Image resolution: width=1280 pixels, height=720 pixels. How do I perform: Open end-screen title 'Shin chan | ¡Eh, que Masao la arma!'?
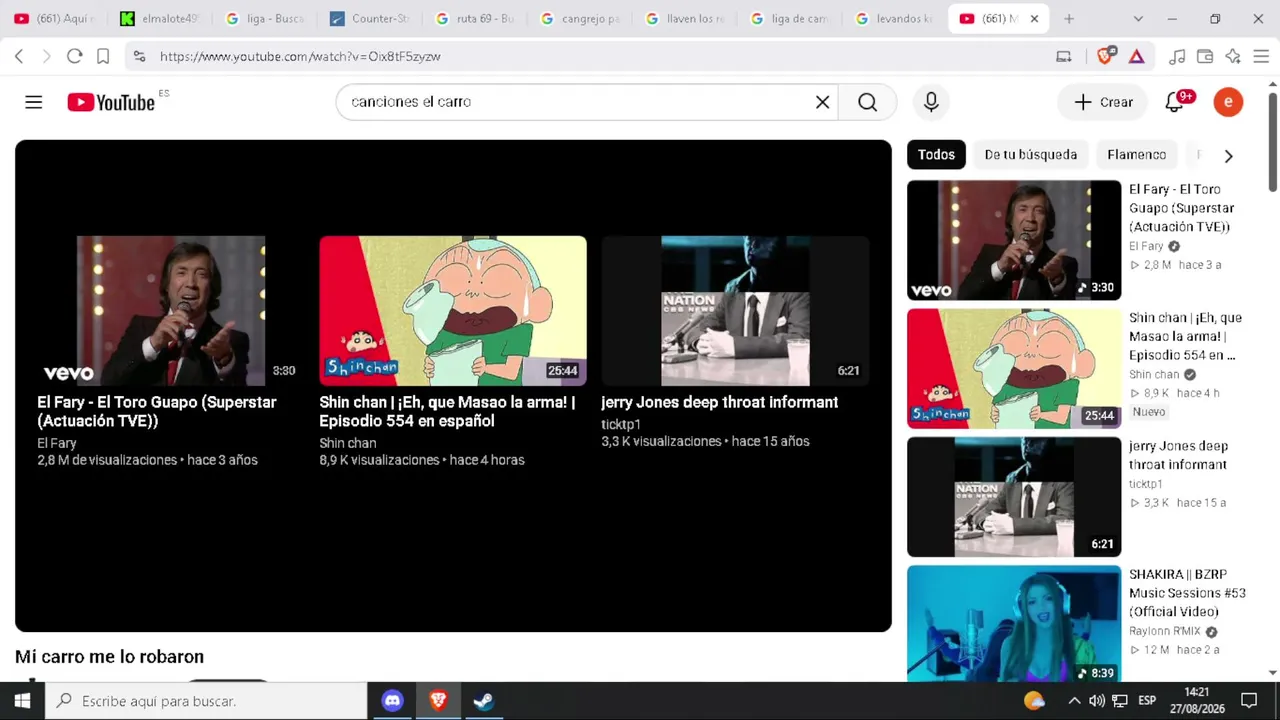click(x=447, y=411)
